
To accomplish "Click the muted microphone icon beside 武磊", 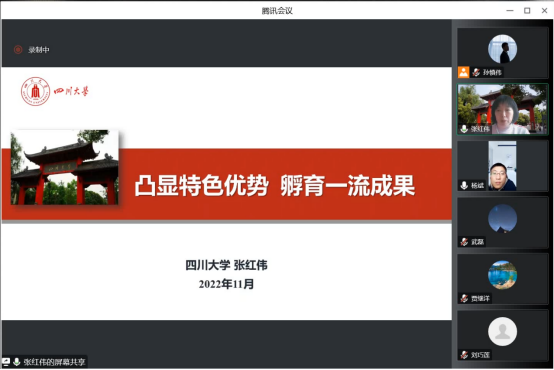I will click(464, 242).
